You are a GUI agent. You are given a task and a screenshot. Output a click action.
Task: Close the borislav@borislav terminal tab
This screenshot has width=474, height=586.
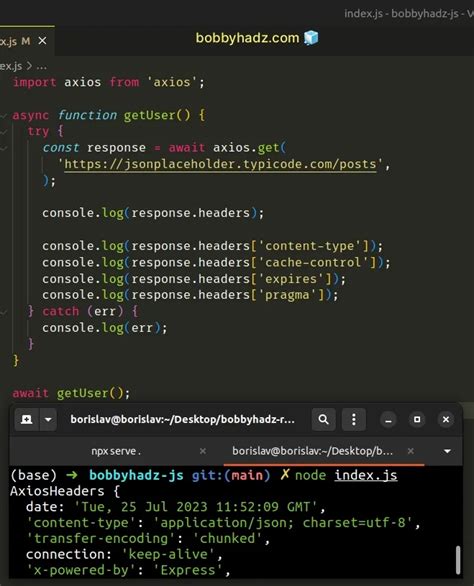pos(410,451)
